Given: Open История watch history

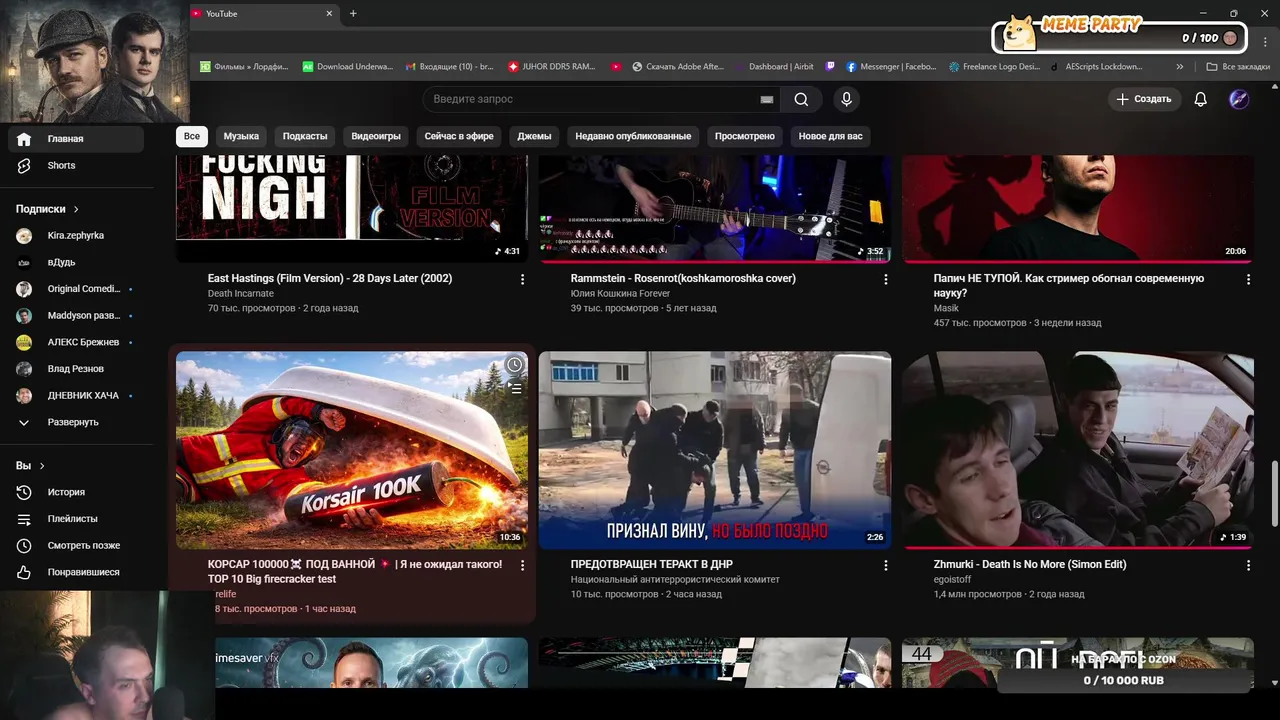Looking at the screenshot, I should coord(76,492).
